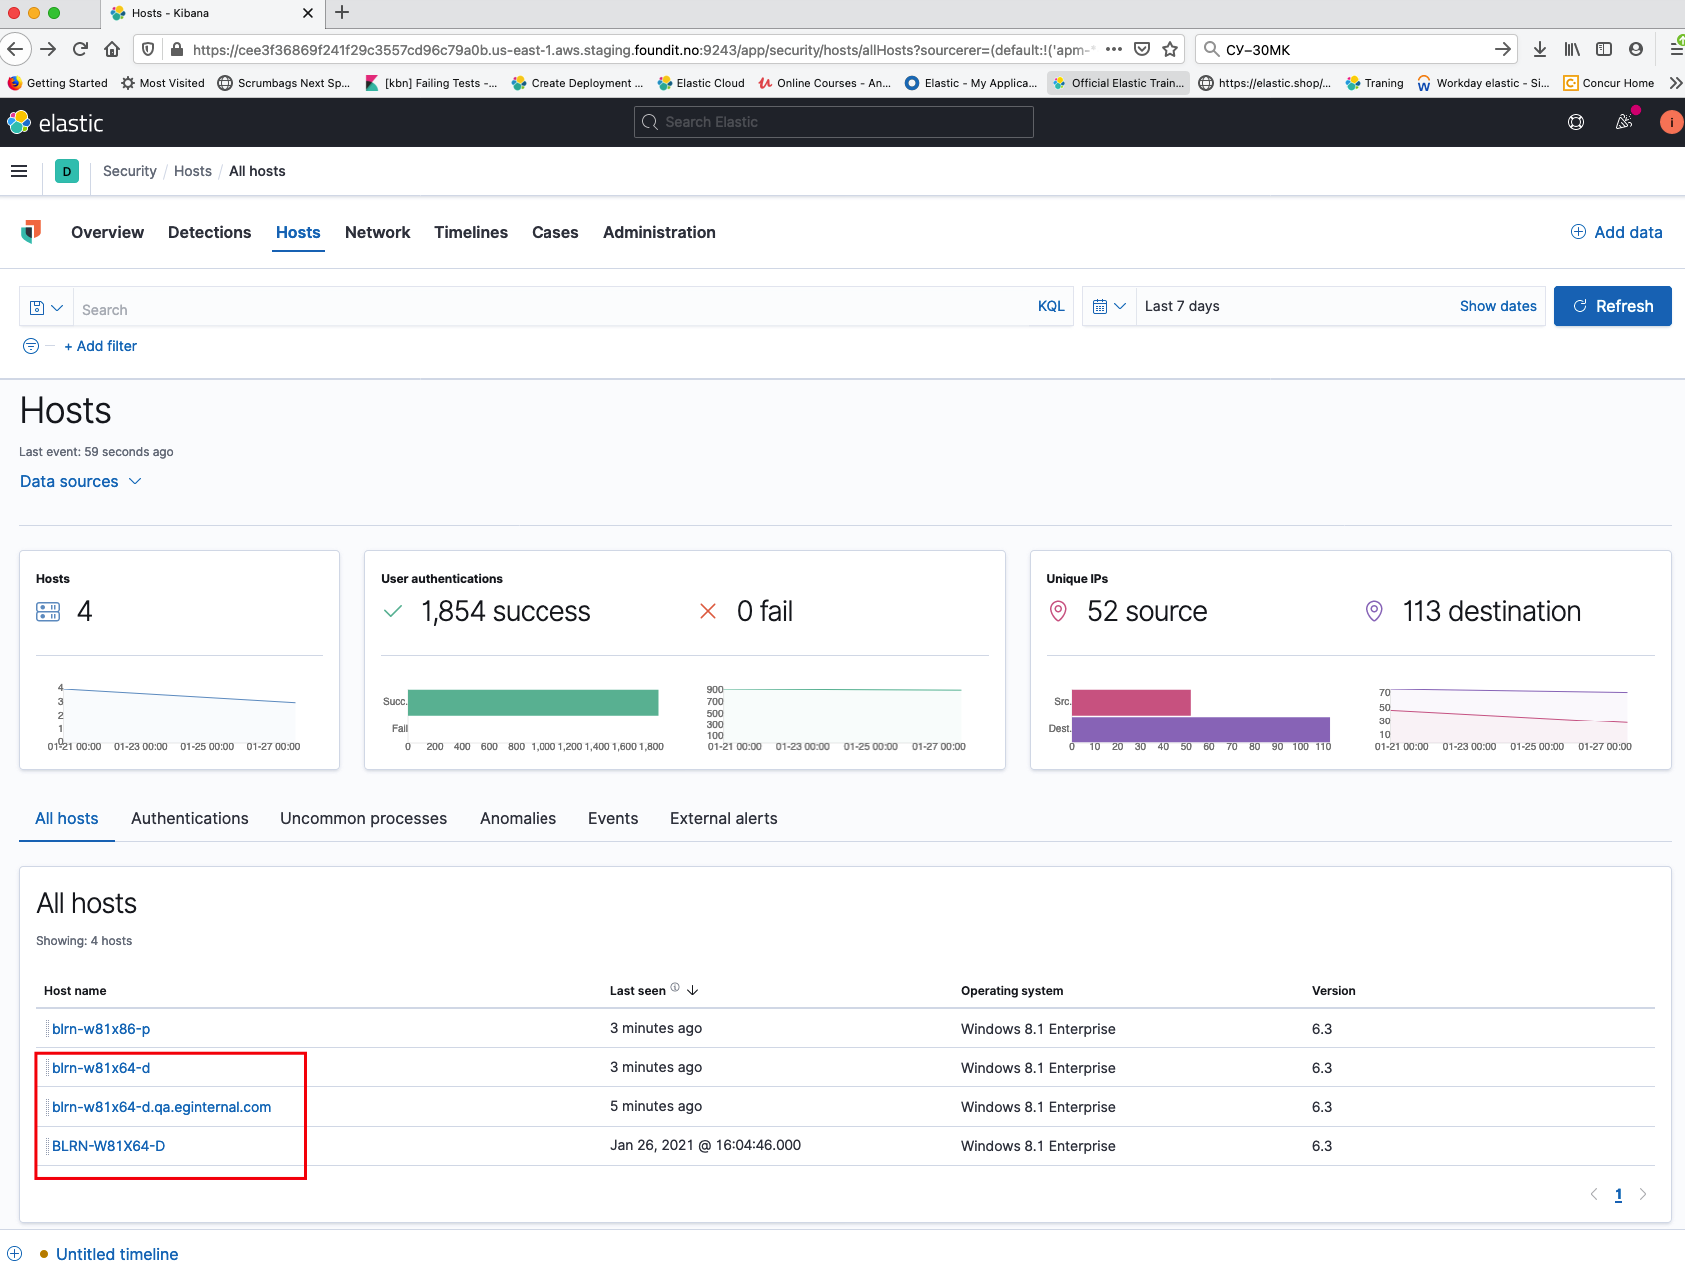
Task: Click the Pocket save icon
Action: tap(1142, 49)
